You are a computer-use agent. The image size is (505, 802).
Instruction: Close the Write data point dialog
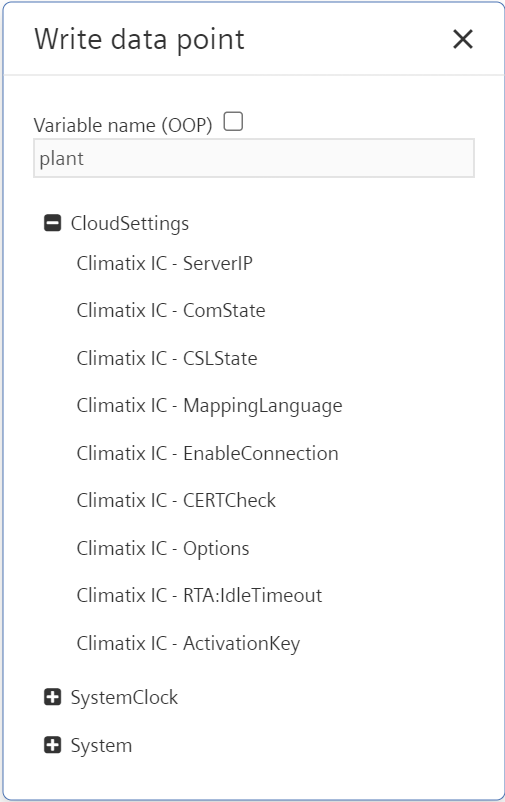coord(463,39)
